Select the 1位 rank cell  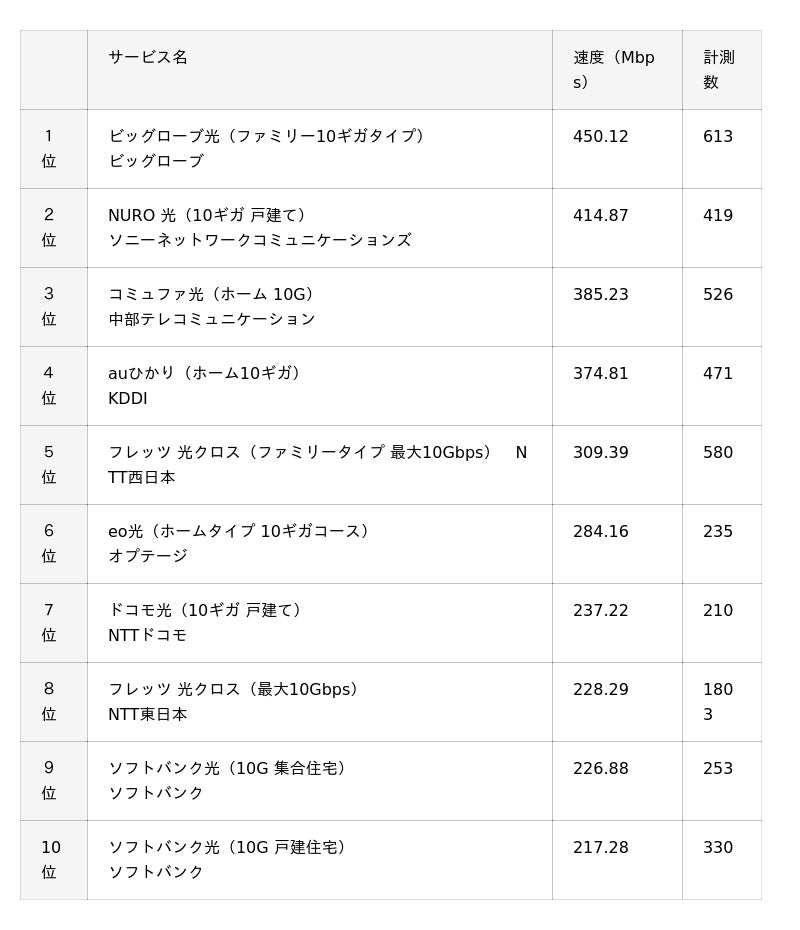click(x=49, y=148)
